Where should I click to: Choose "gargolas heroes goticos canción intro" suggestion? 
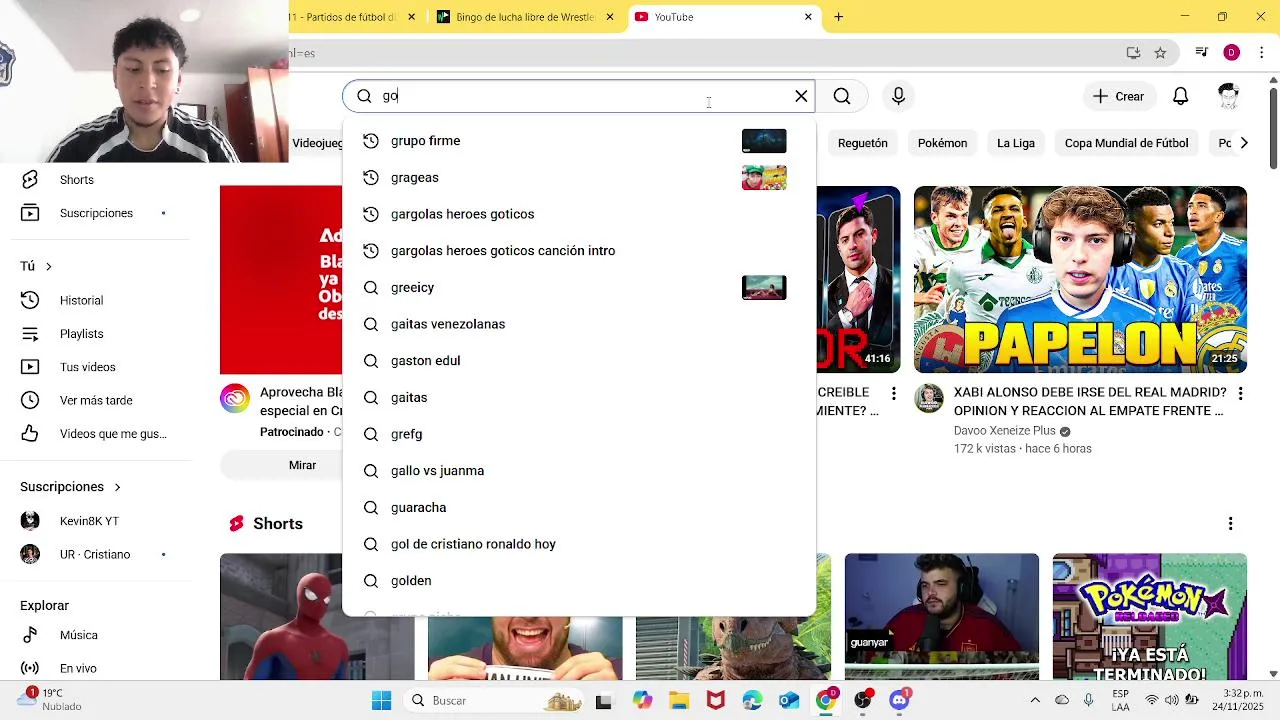(579, 251)
